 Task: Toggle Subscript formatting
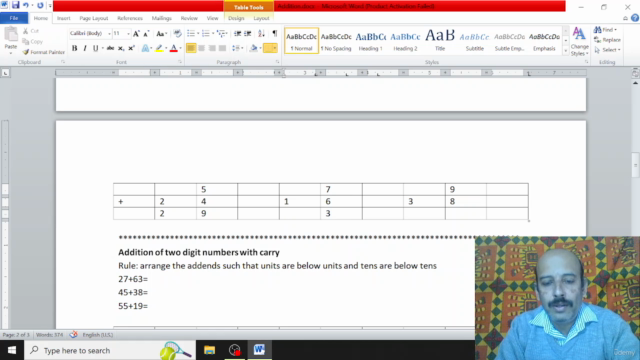[121, 48]
